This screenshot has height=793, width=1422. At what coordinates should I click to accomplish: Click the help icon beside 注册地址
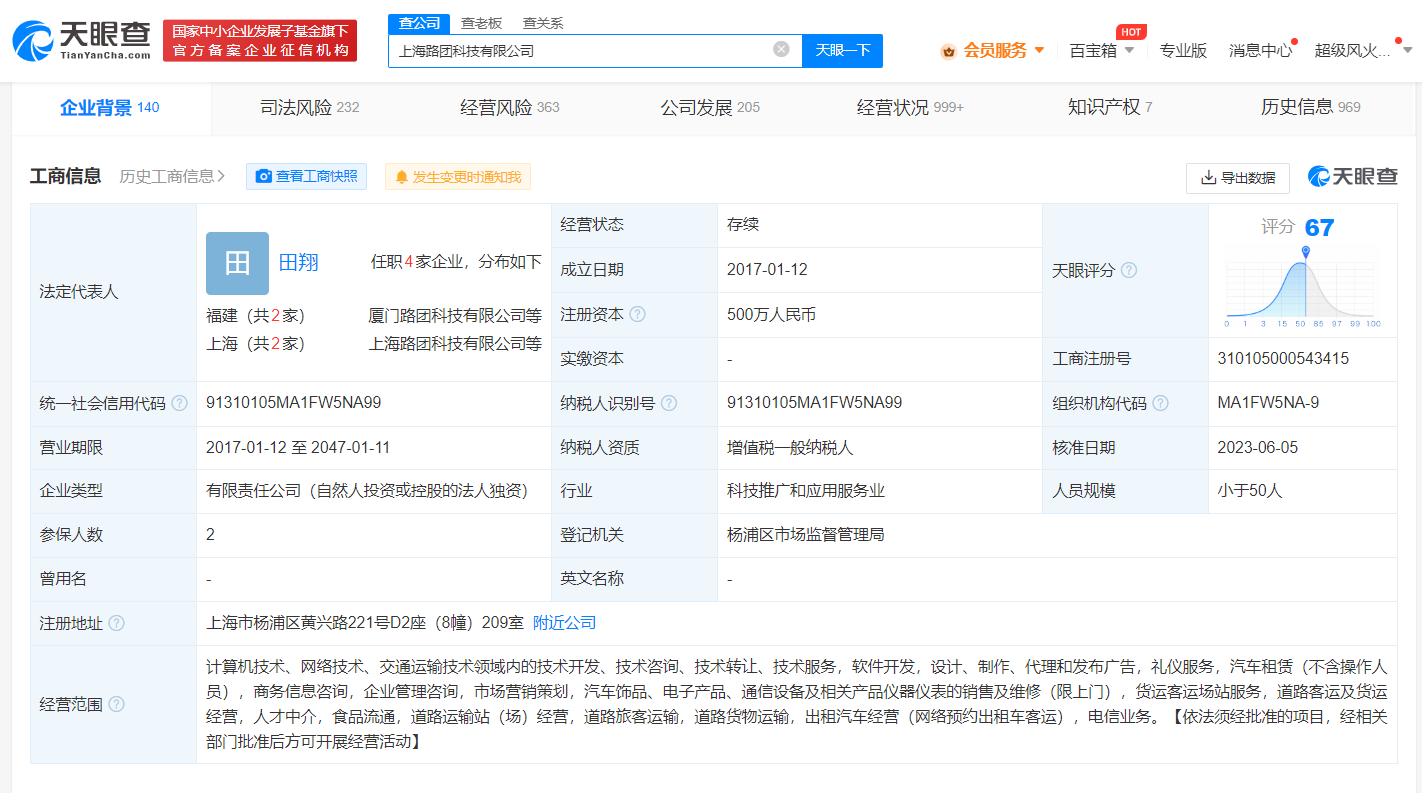[116, 623]
